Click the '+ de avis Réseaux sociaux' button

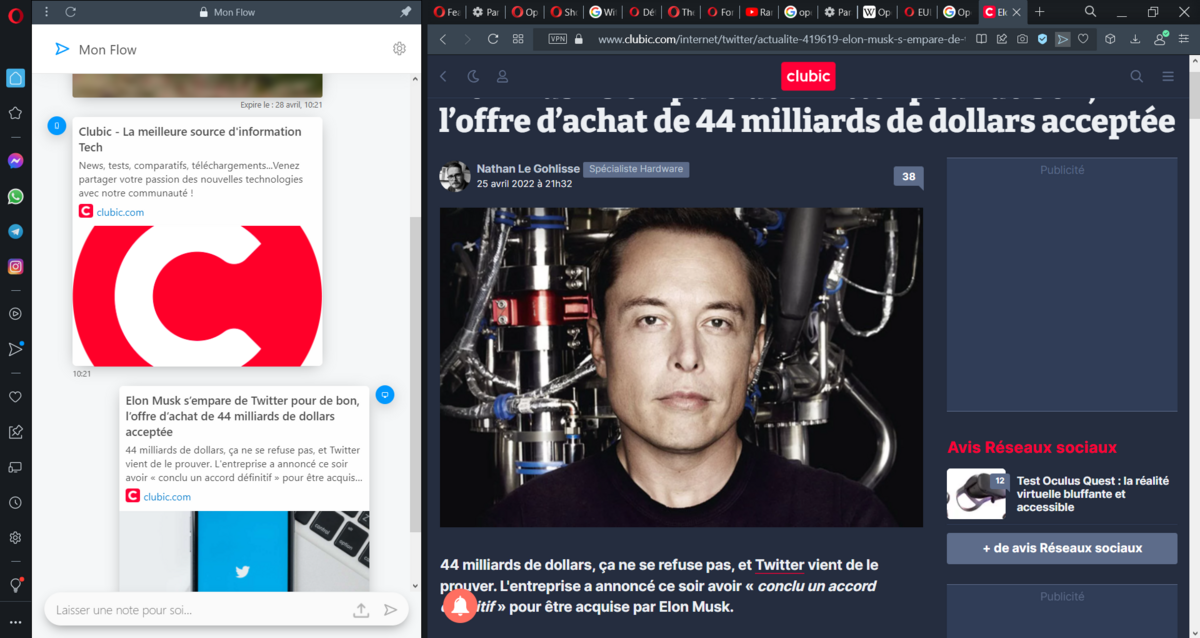1062,548
